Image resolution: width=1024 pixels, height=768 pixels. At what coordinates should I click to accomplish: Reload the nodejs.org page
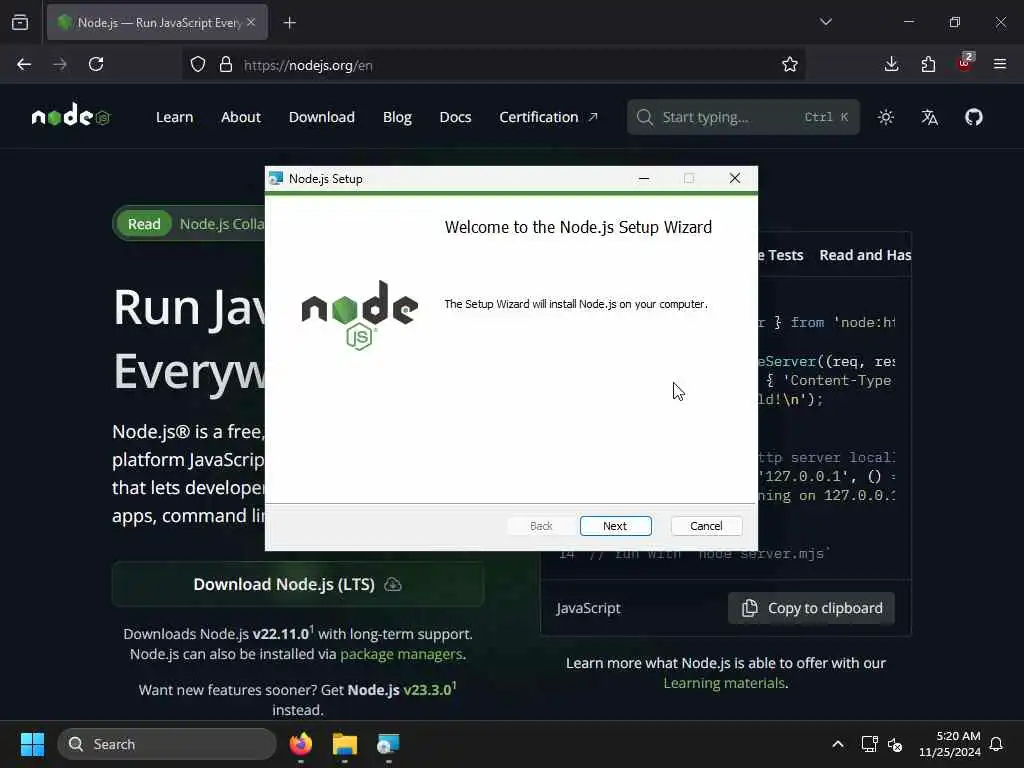click(x=96, y=64)
